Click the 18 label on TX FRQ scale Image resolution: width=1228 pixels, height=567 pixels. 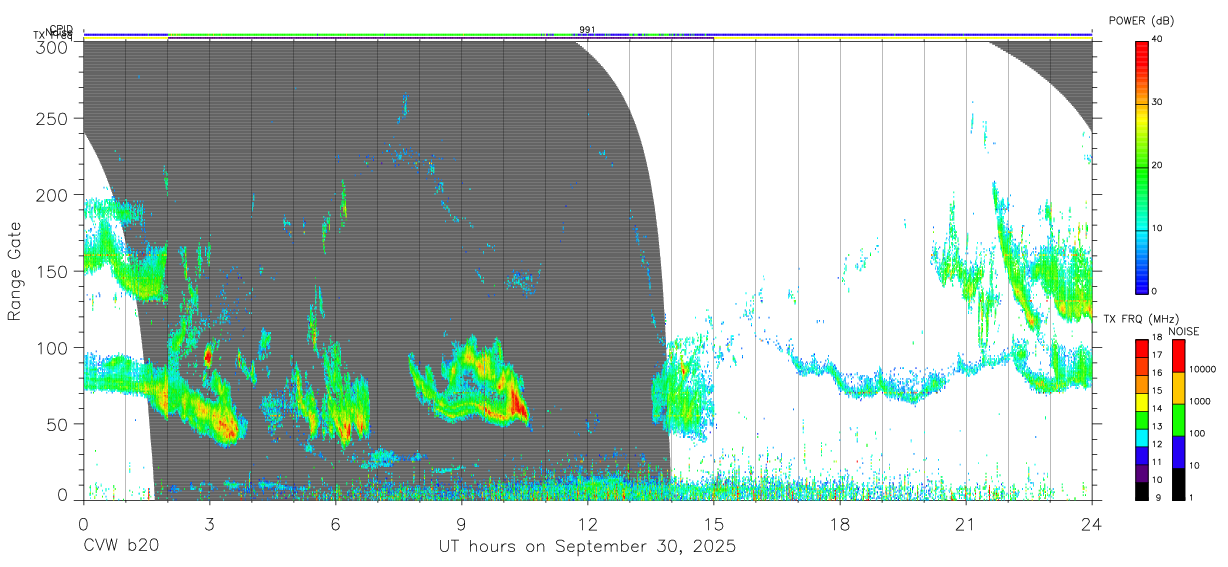1157,339
